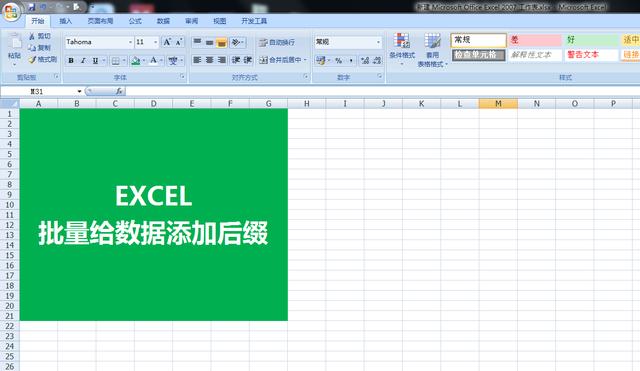Open the font size 11 dropdown
640x371 pixels.
point(156,42)
